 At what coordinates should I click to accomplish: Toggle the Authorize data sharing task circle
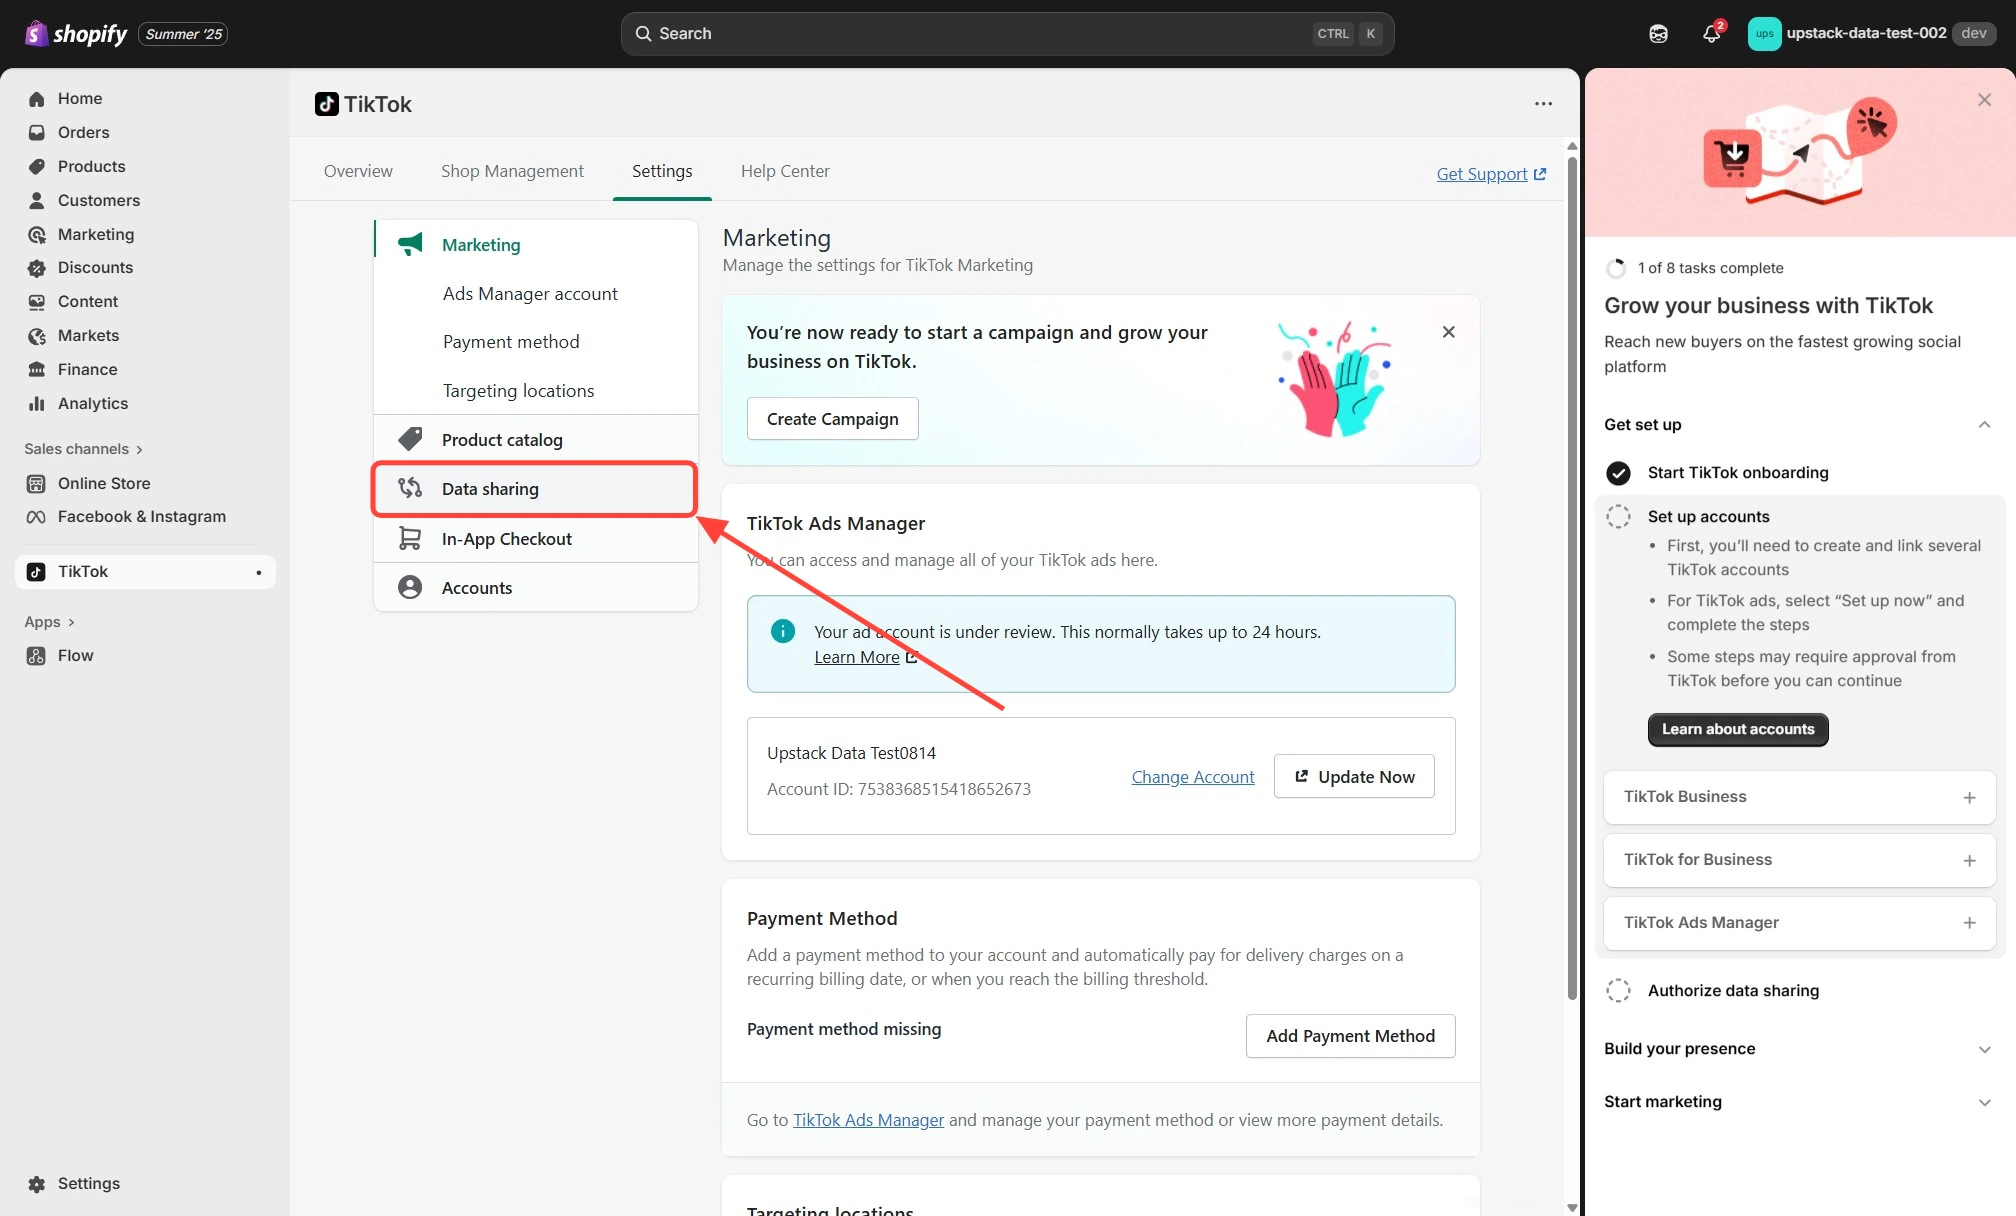coord(1618,991)
